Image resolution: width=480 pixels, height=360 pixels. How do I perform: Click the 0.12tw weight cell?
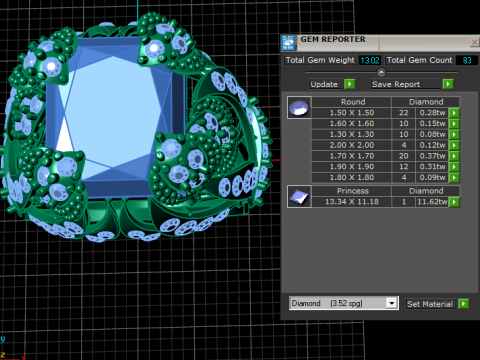tap(432, 145)
